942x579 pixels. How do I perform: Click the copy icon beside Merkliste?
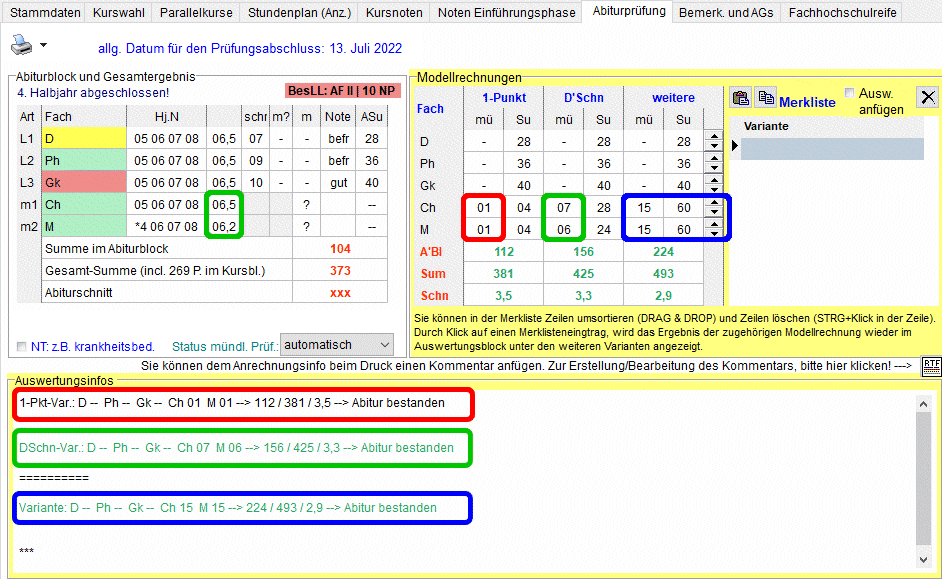(765, 98)
